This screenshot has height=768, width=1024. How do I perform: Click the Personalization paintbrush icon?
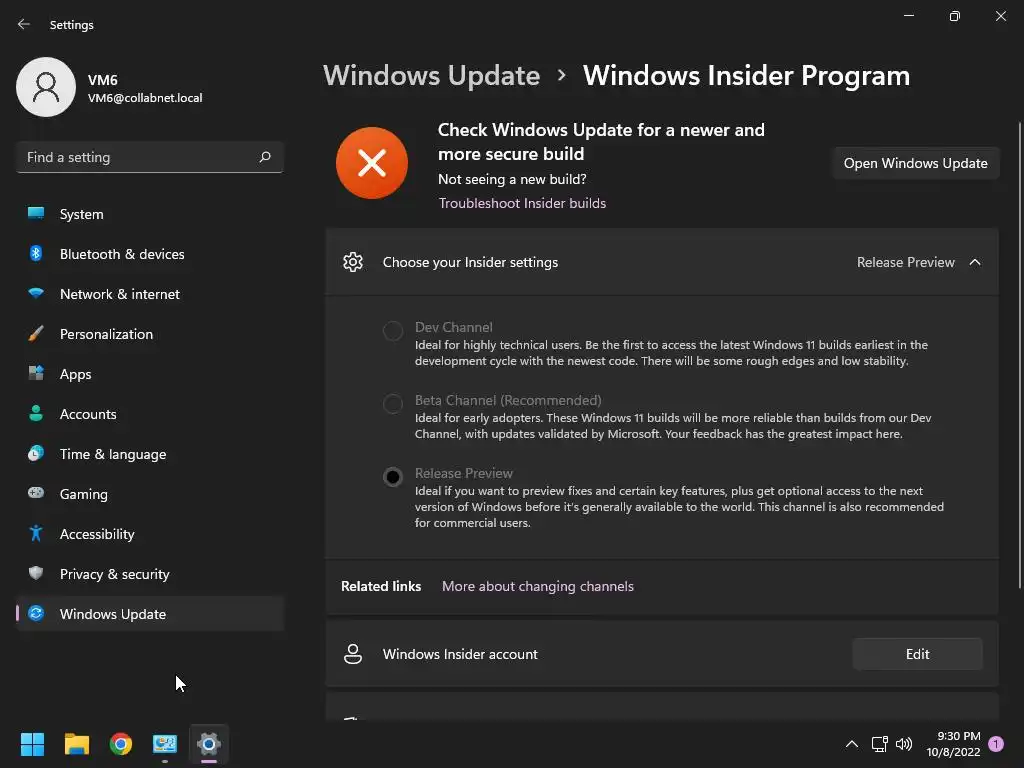tap(36, 334)
